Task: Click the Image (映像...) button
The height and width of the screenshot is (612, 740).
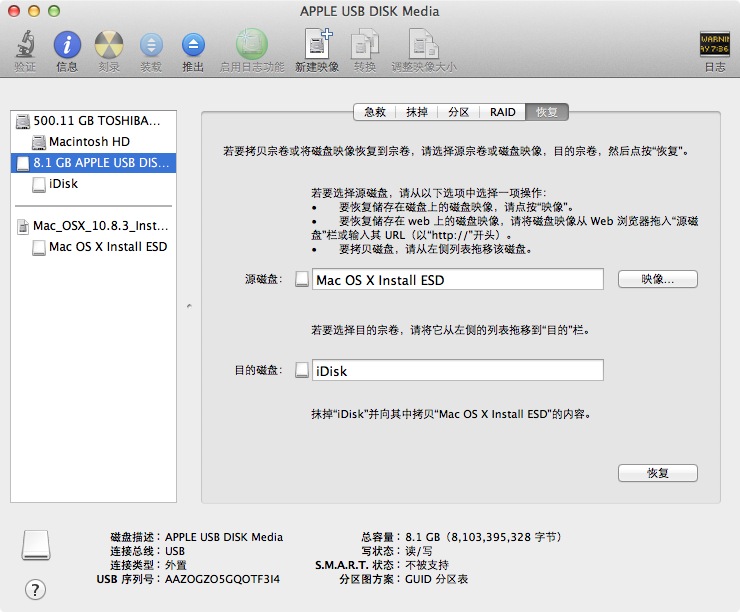Action: [657, 279]
